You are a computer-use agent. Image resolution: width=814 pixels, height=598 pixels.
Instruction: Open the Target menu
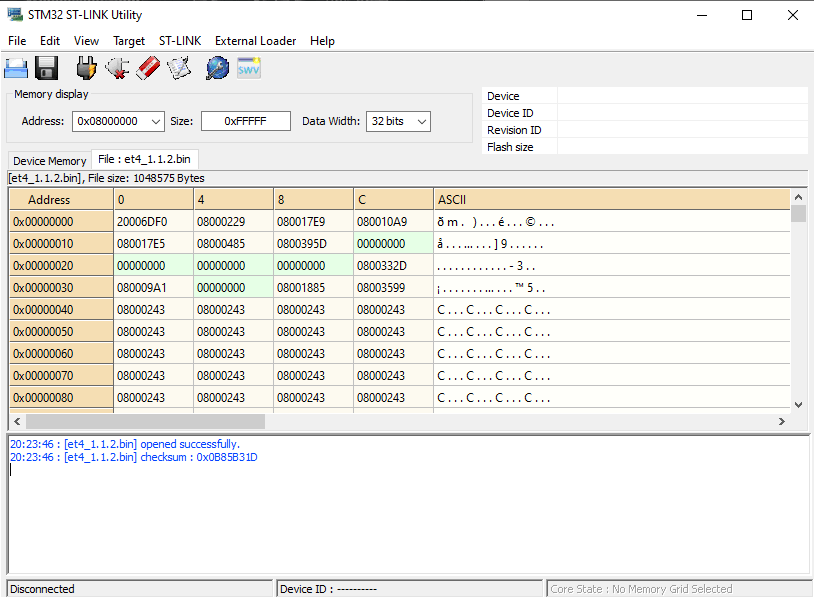pyautogui.click(x=129, y=41)
